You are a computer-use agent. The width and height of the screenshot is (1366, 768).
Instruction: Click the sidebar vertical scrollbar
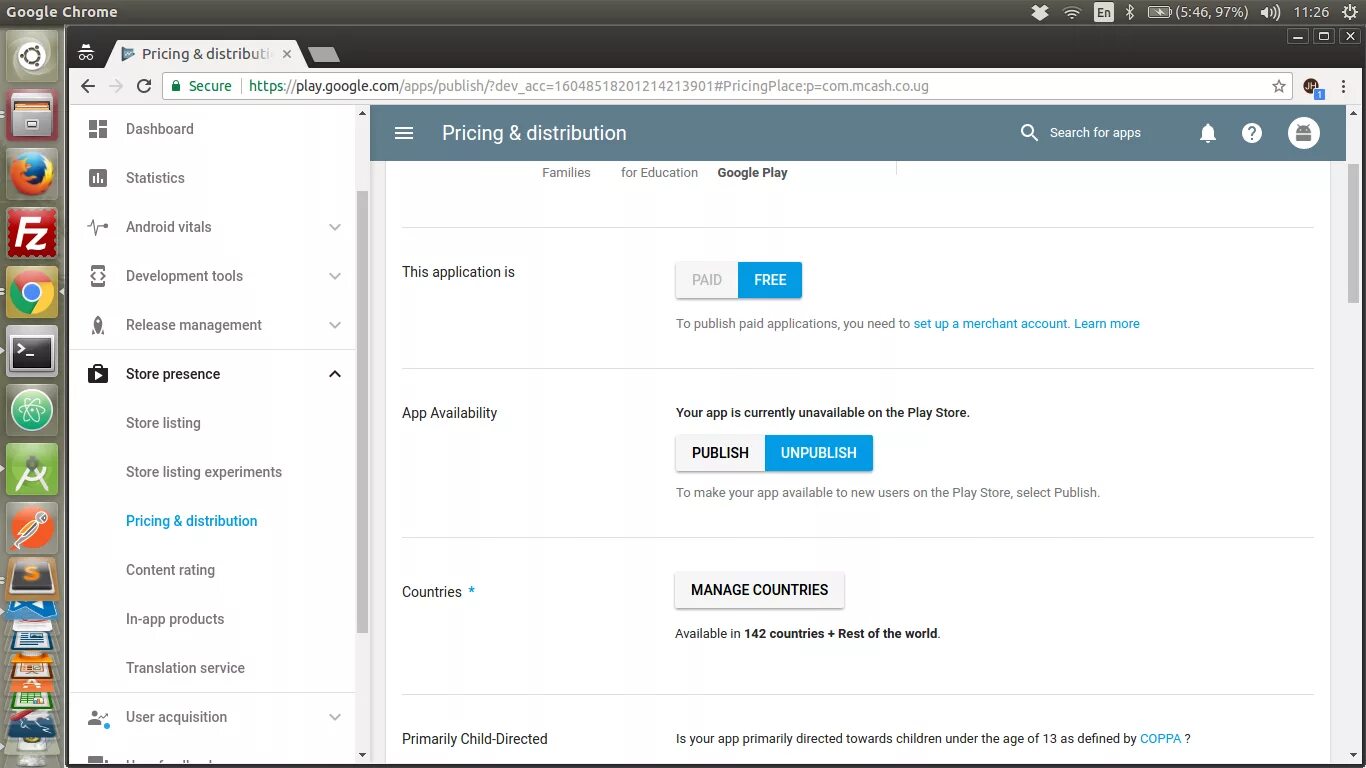pyautogui.click(x=362, y=412)
